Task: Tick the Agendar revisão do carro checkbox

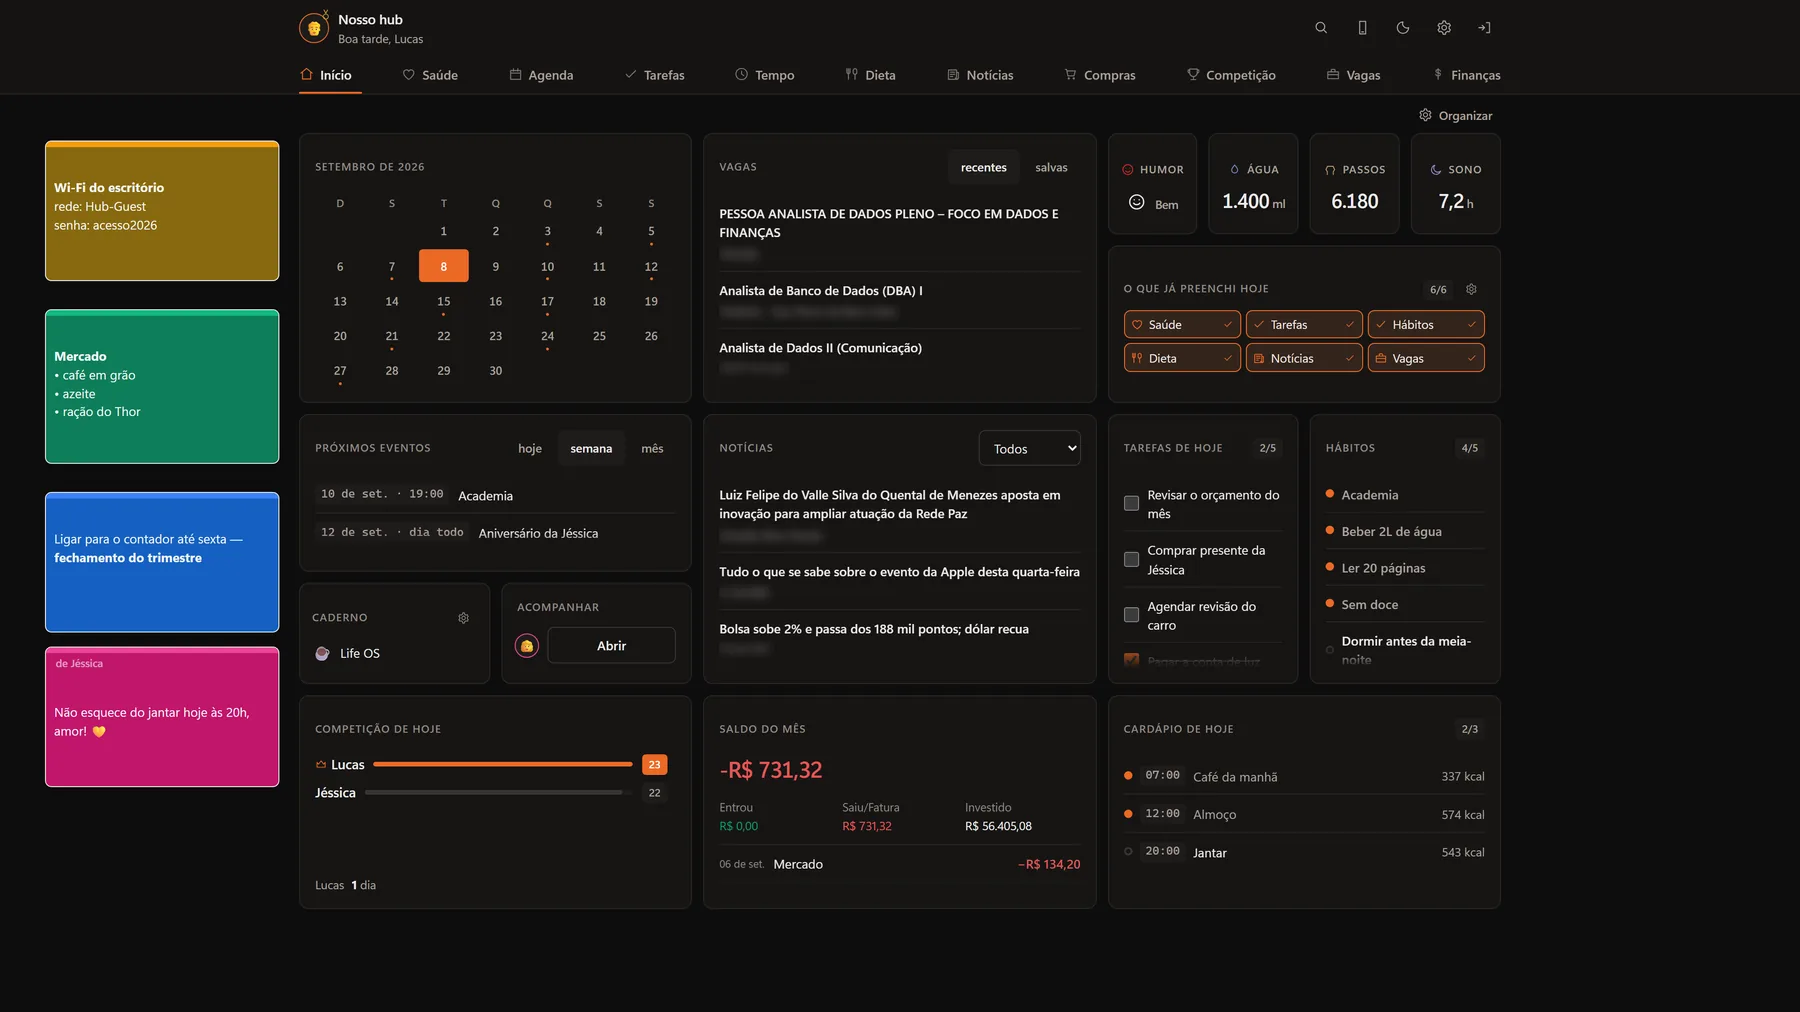Action: coord(1131,615)
